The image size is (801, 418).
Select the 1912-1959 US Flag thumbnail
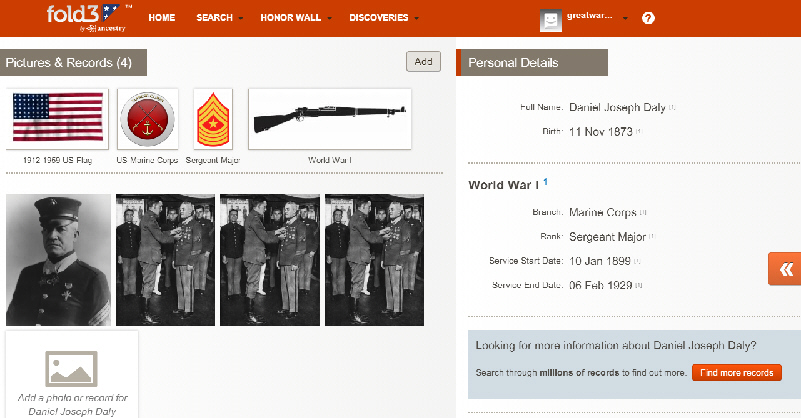tap(58, 118)
